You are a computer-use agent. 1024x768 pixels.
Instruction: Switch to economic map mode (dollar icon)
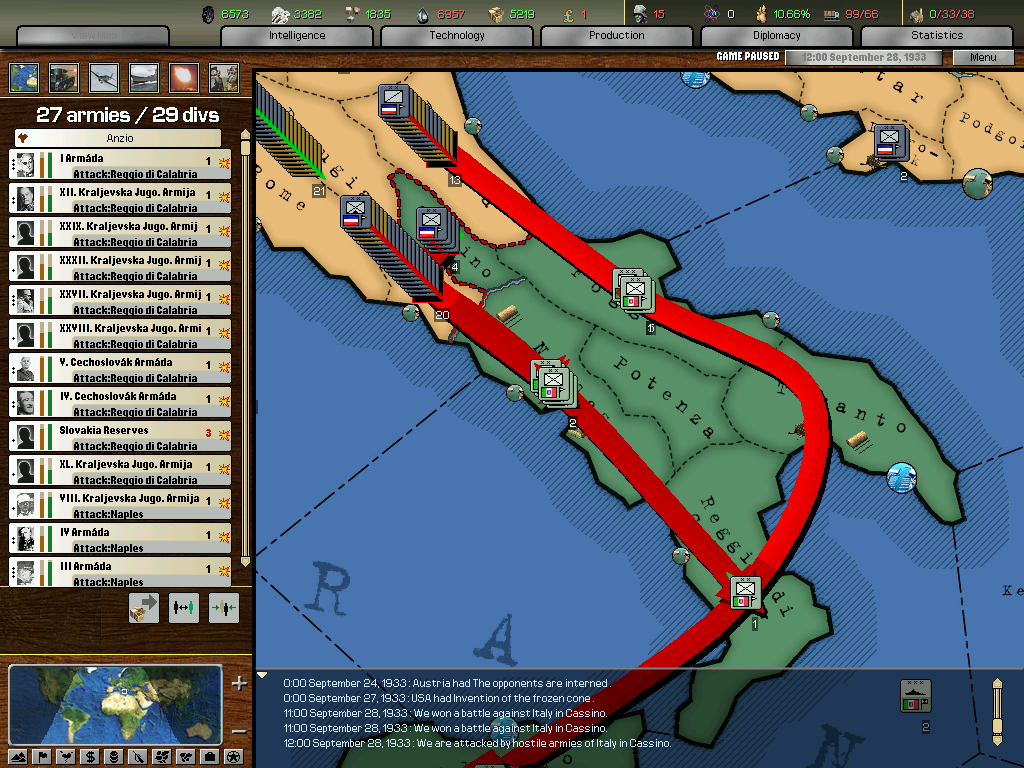(90, 757)
